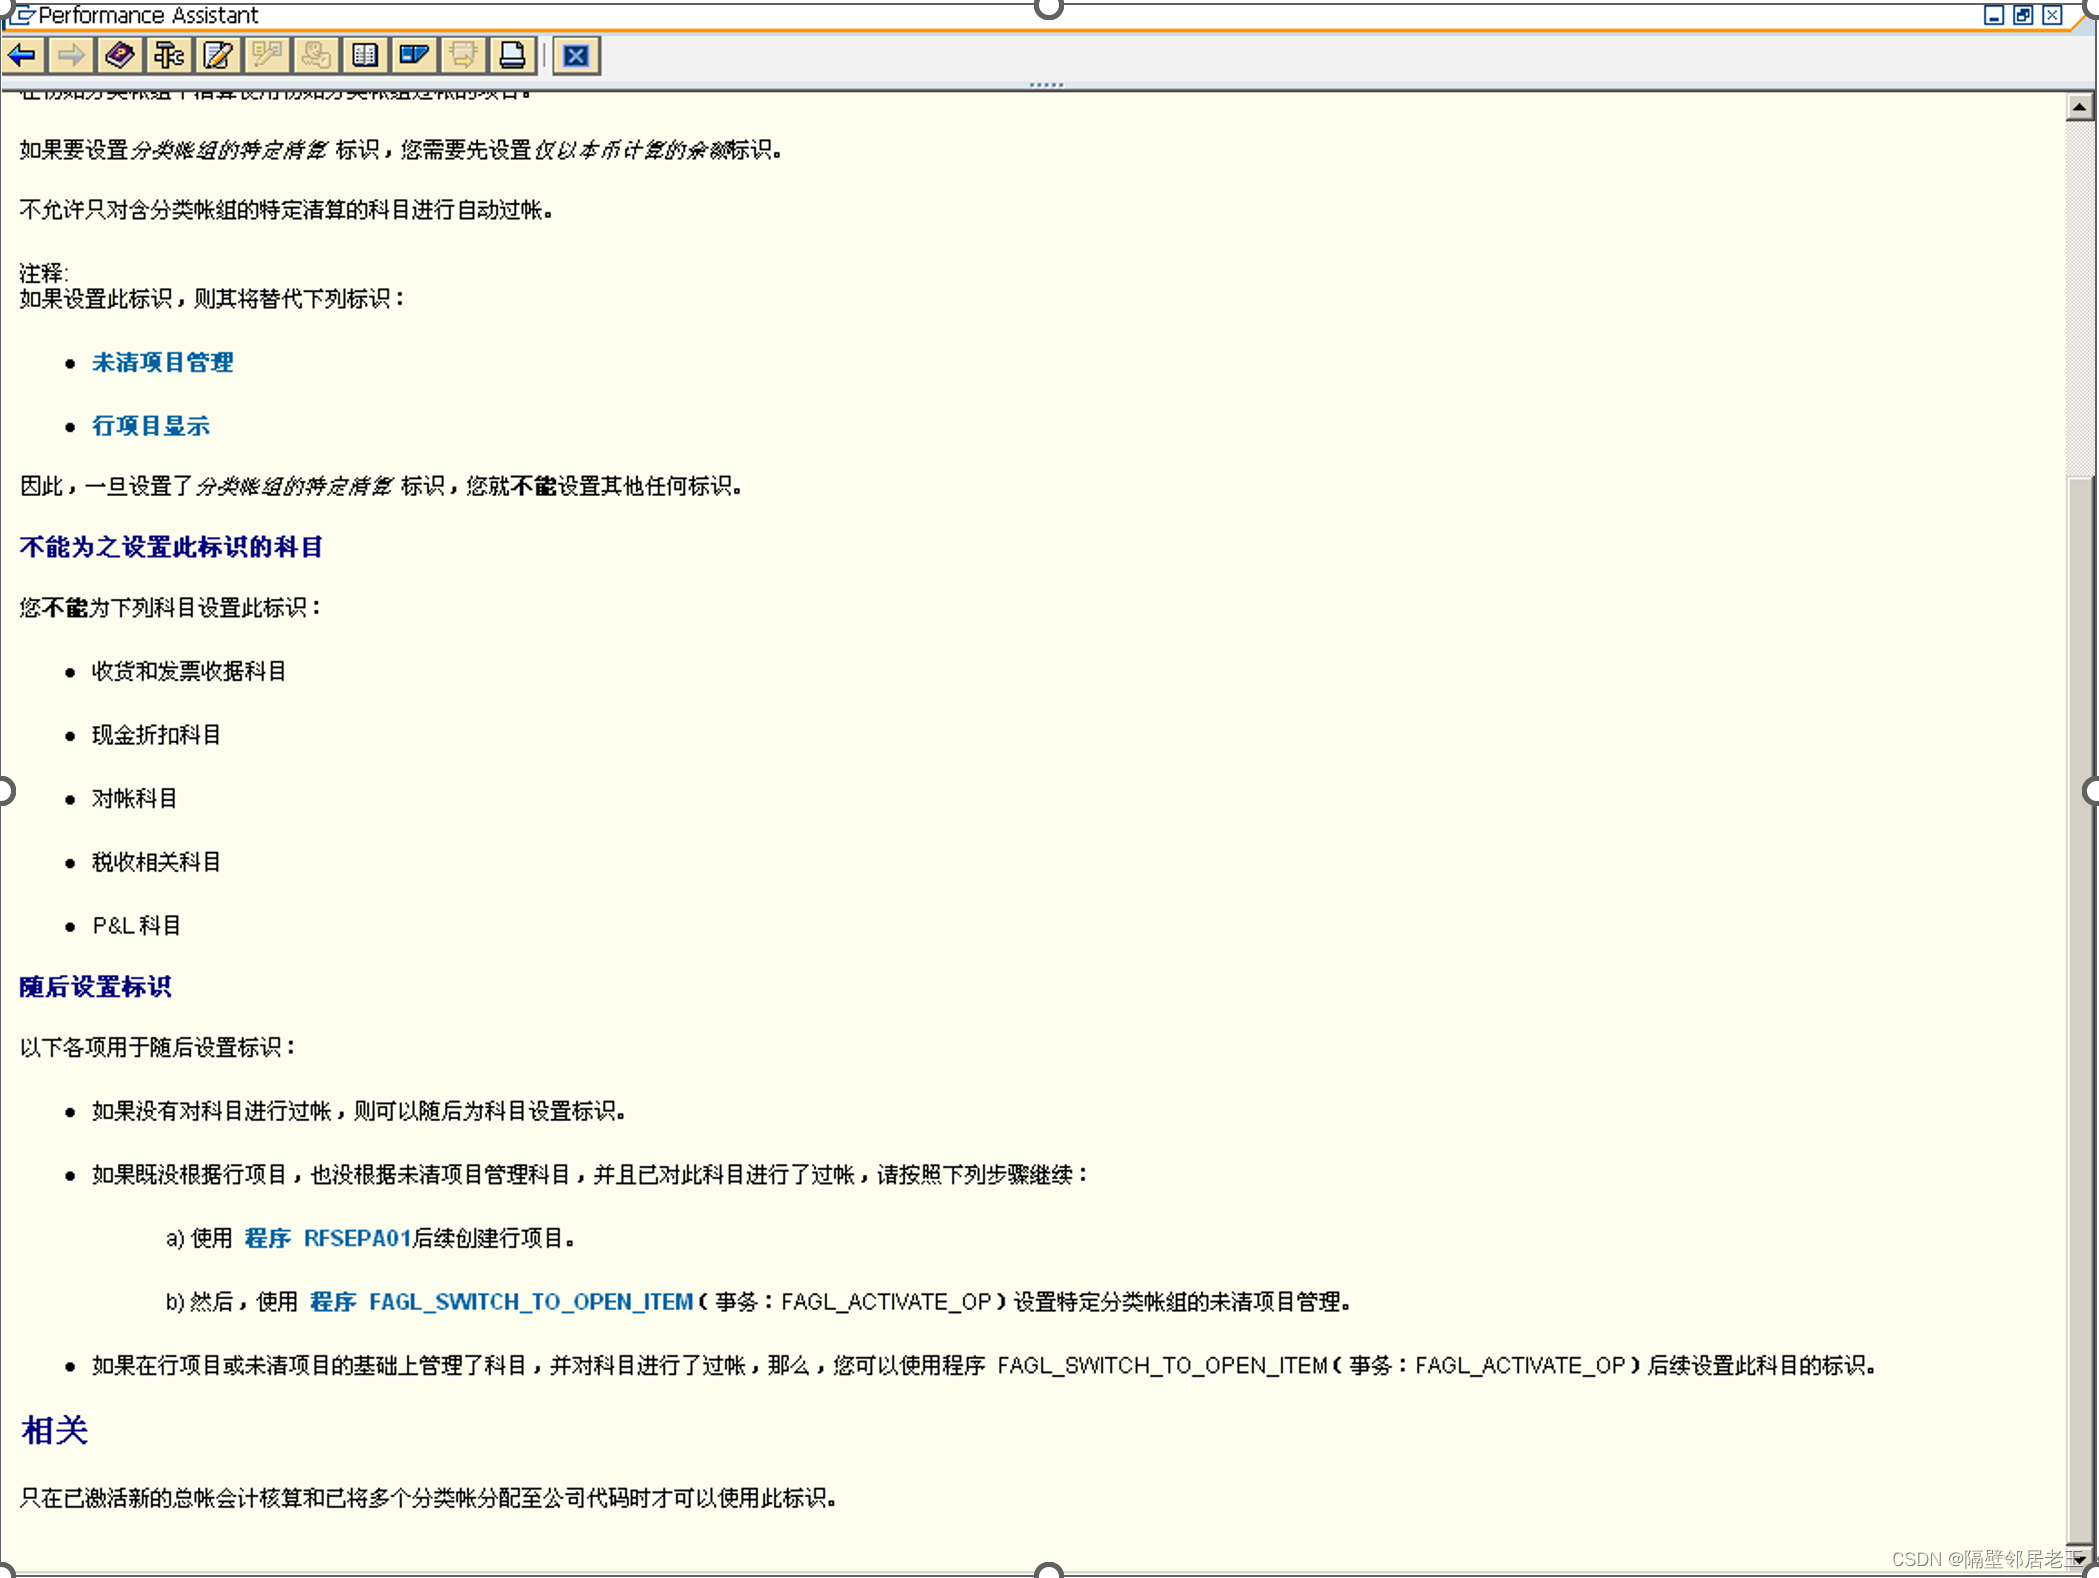Viewport: 2099px width, 1578px height.
Task: Click the dimmed key-and-face toolbar icon
Action: pyautogui.click(x=316, y=55)
